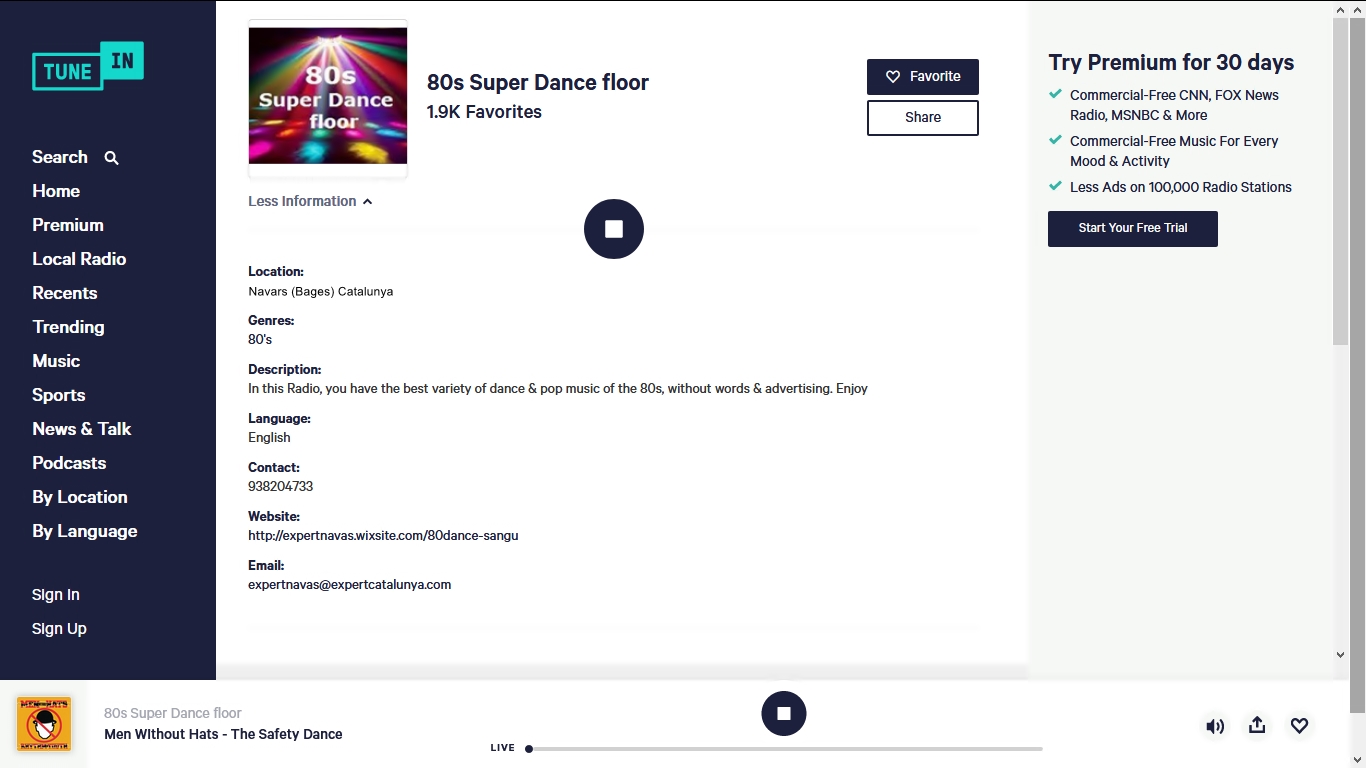Open the Search icon in sidebar
This screenshot has width=1366, height=768.
(109, 158)
